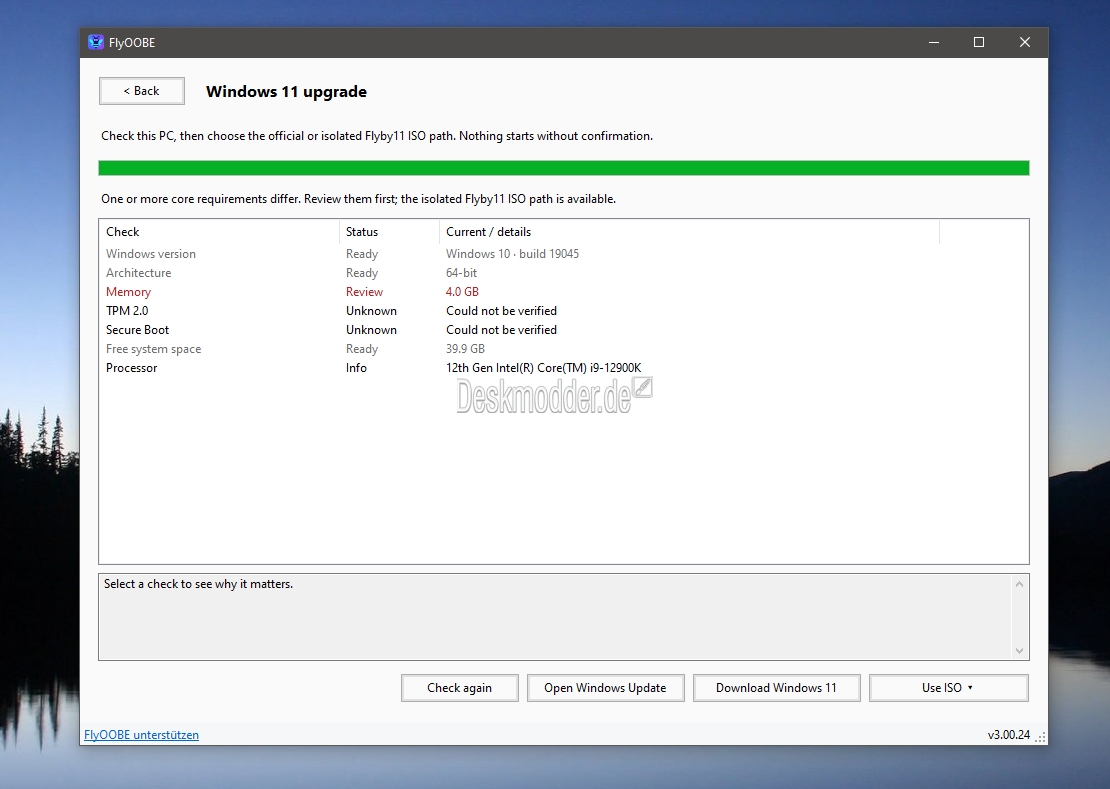Viewport: 1110px width, 789px height.
Task: Expand the Use ISO dropdown
Action: pos(949,688)
